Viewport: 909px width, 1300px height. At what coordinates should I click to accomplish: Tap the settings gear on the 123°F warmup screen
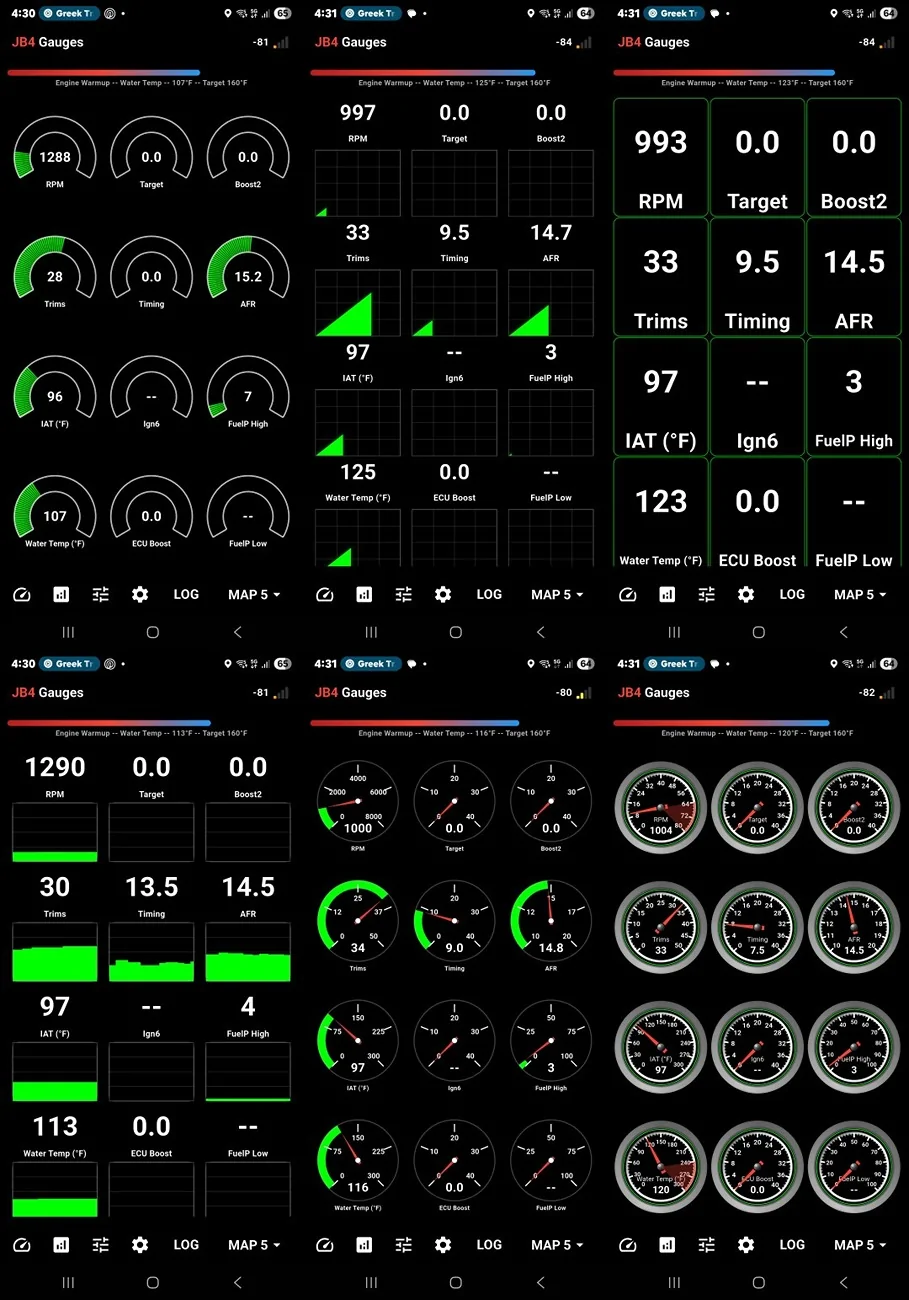pyautogui.click(x=746, y=595)
